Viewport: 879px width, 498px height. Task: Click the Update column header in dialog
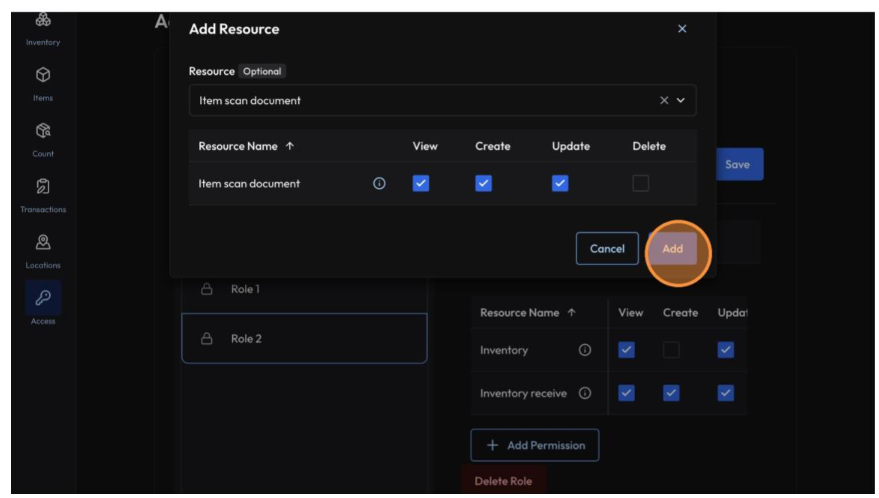coord(571,146)
